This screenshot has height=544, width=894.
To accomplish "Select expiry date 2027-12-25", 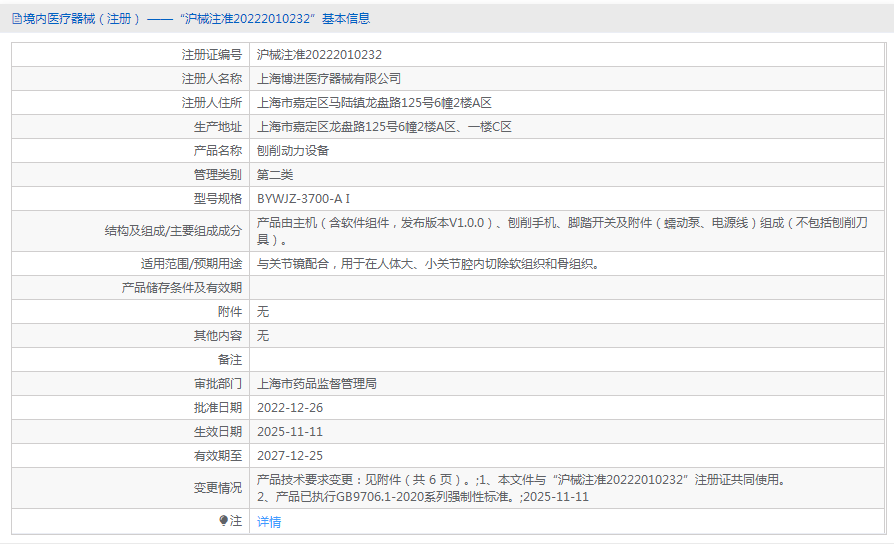I will point(290,456).
